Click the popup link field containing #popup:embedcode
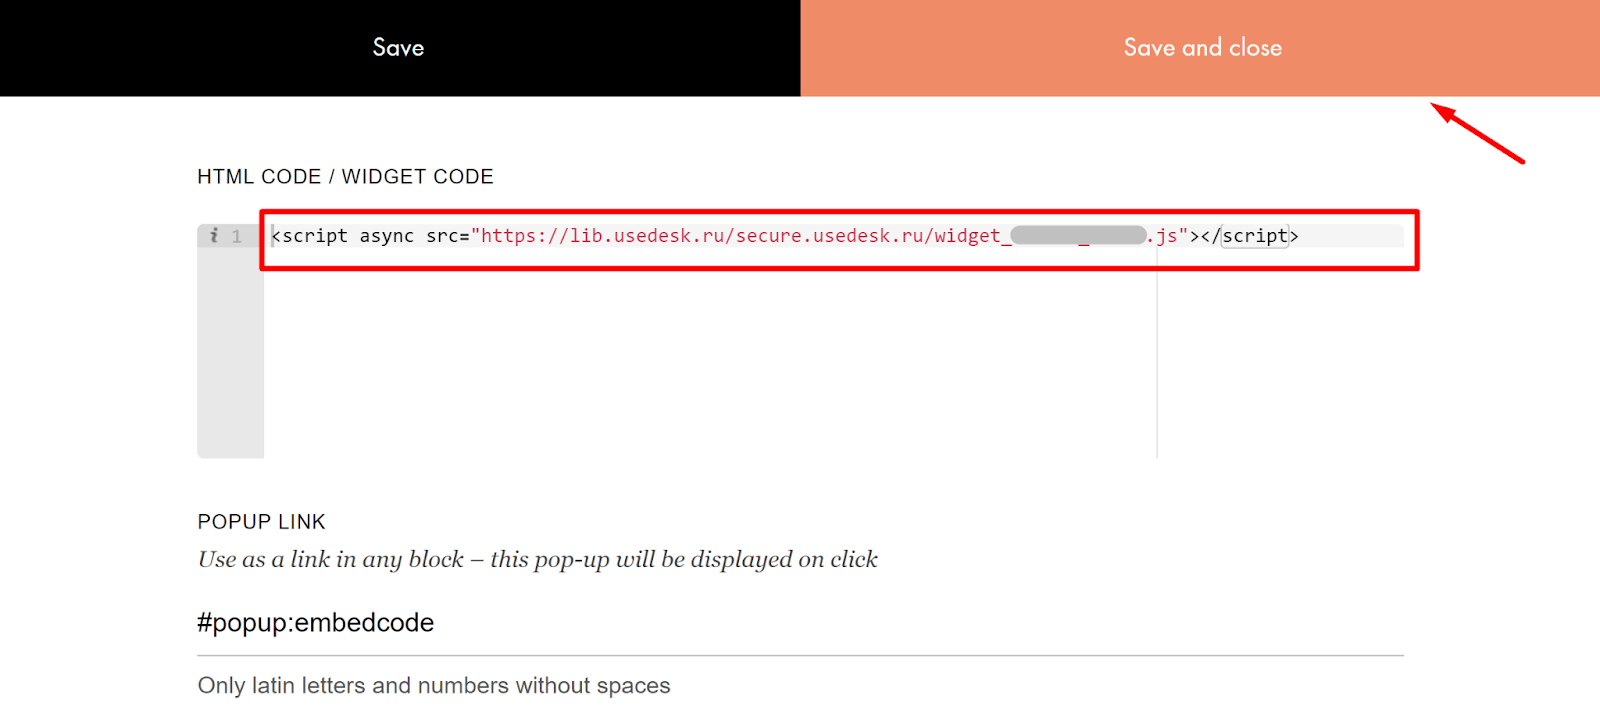1600x717 pixels. click(x=800, y=623)
